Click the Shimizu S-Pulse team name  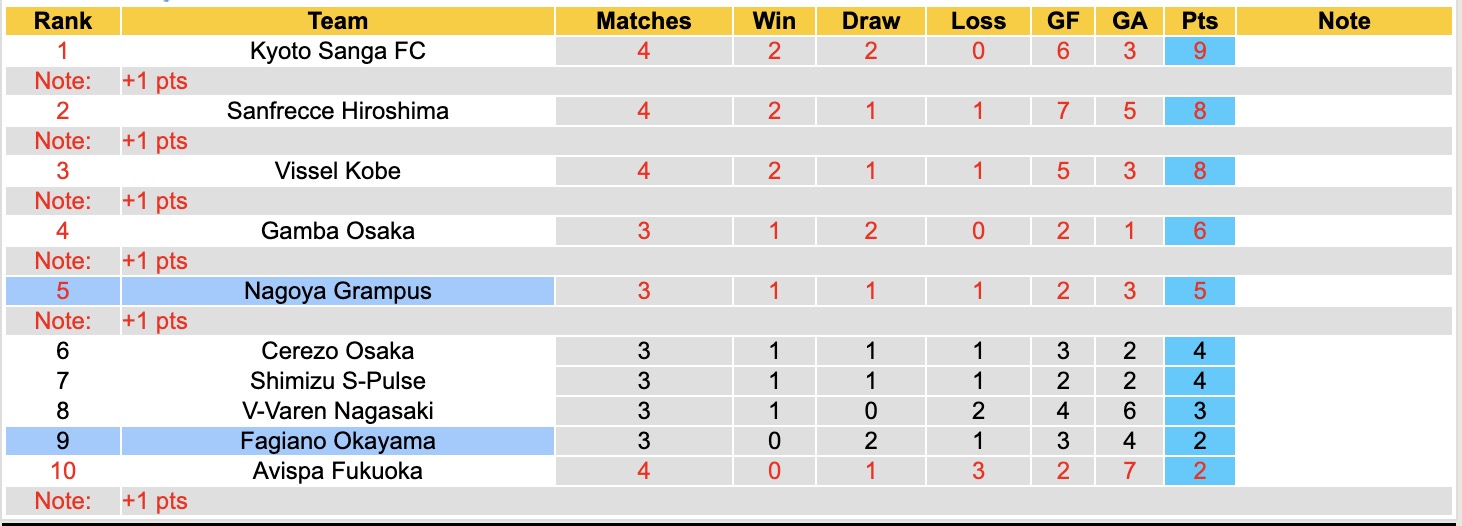[338, 381]
